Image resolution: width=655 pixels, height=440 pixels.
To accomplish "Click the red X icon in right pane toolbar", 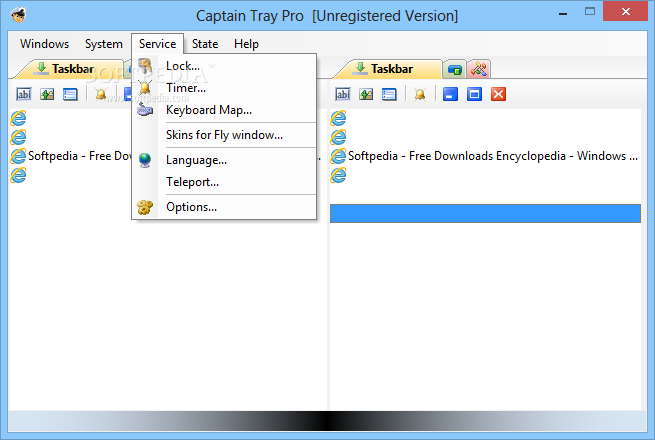I will [498, 94].
